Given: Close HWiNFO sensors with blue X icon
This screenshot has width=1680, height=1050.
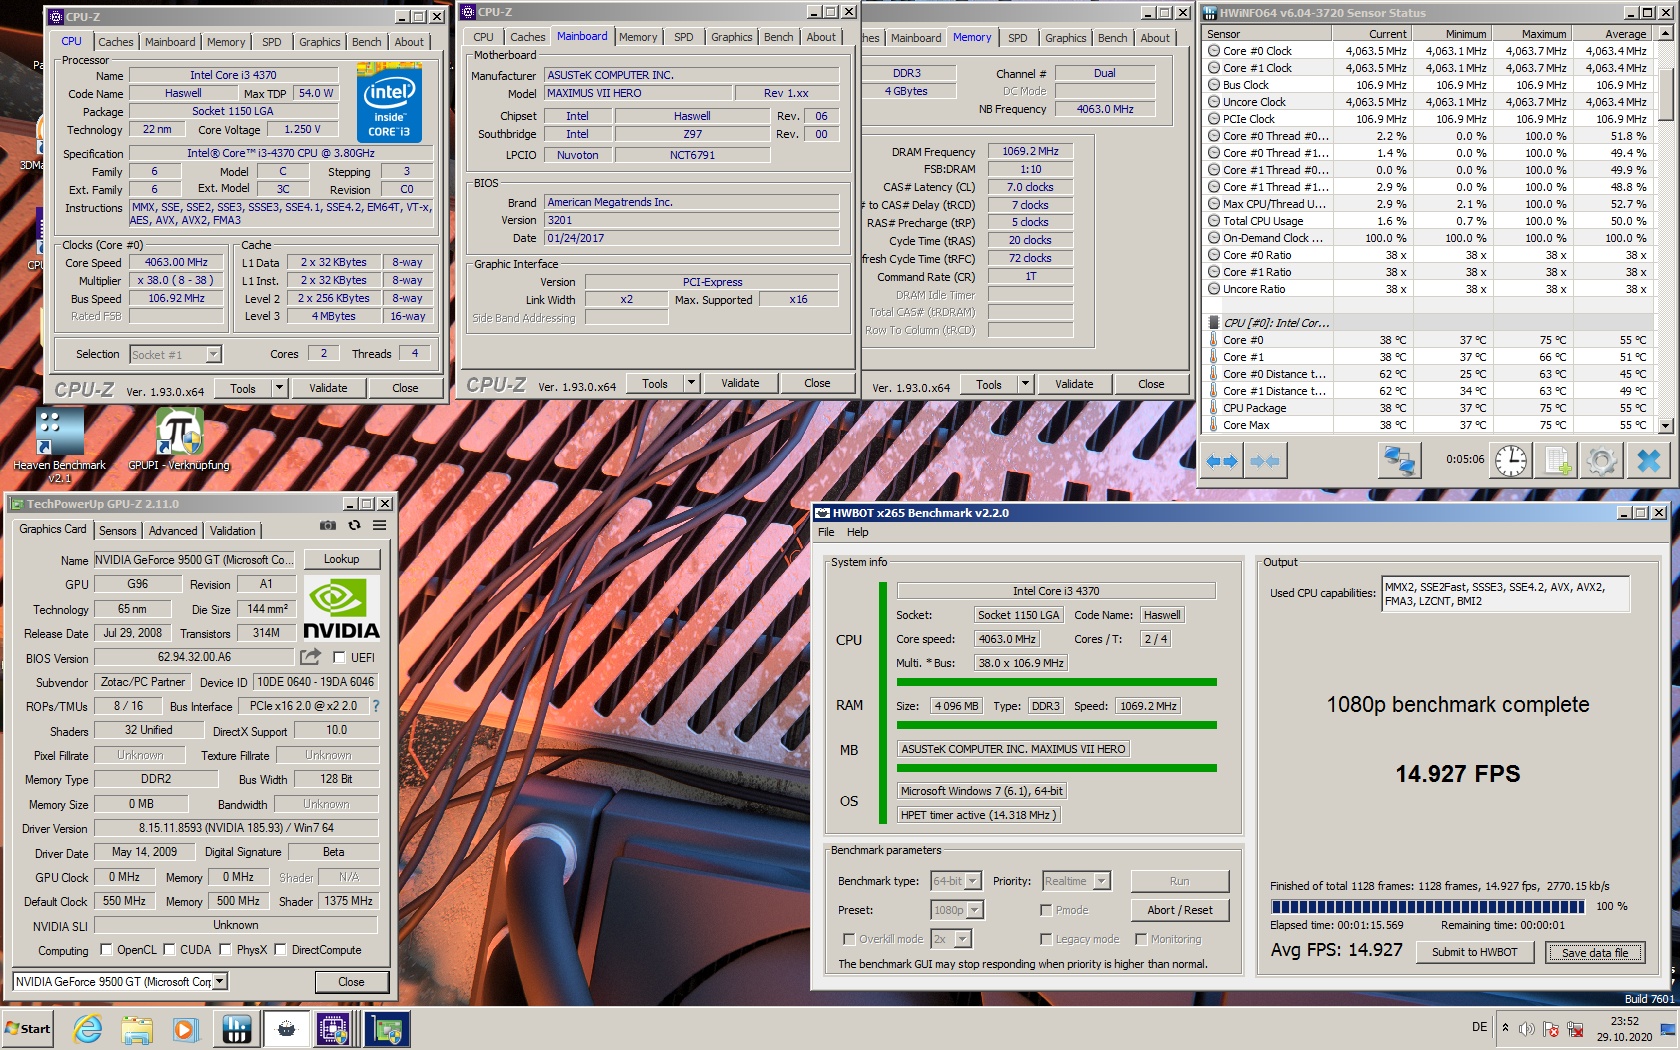Looking at the screenshot, I should pos(1649,461).
